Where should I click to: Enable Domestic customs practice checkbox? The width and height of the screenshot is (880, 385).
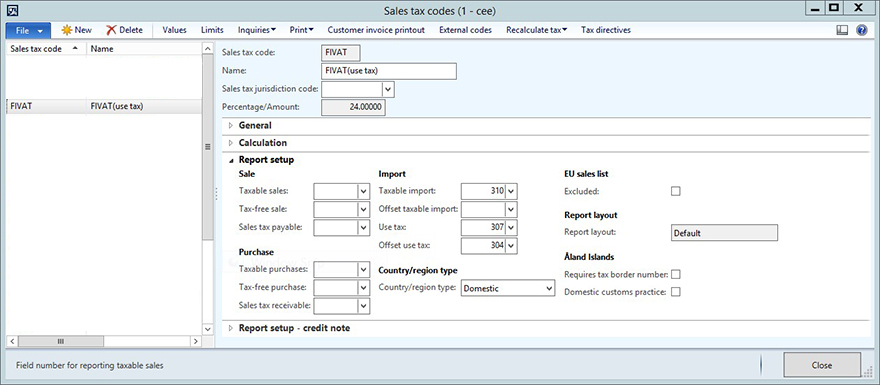pyautogui.click(x=676, y=292)
